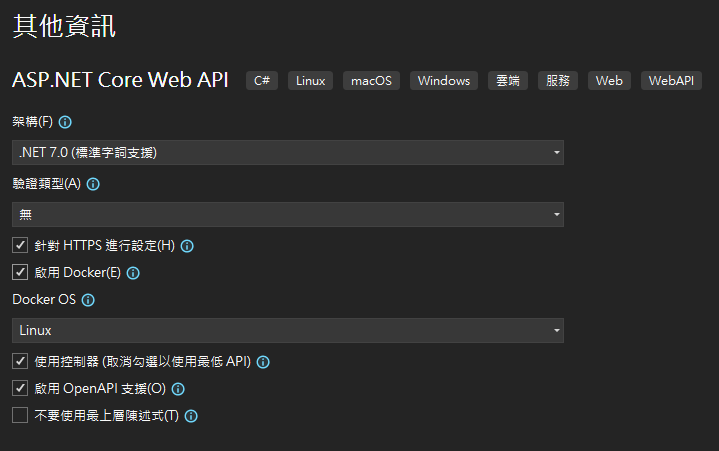This screenshot has height=451, width=719.
Task: Open the .NET 7.0 framework dropdown
Action: (288, 152)
